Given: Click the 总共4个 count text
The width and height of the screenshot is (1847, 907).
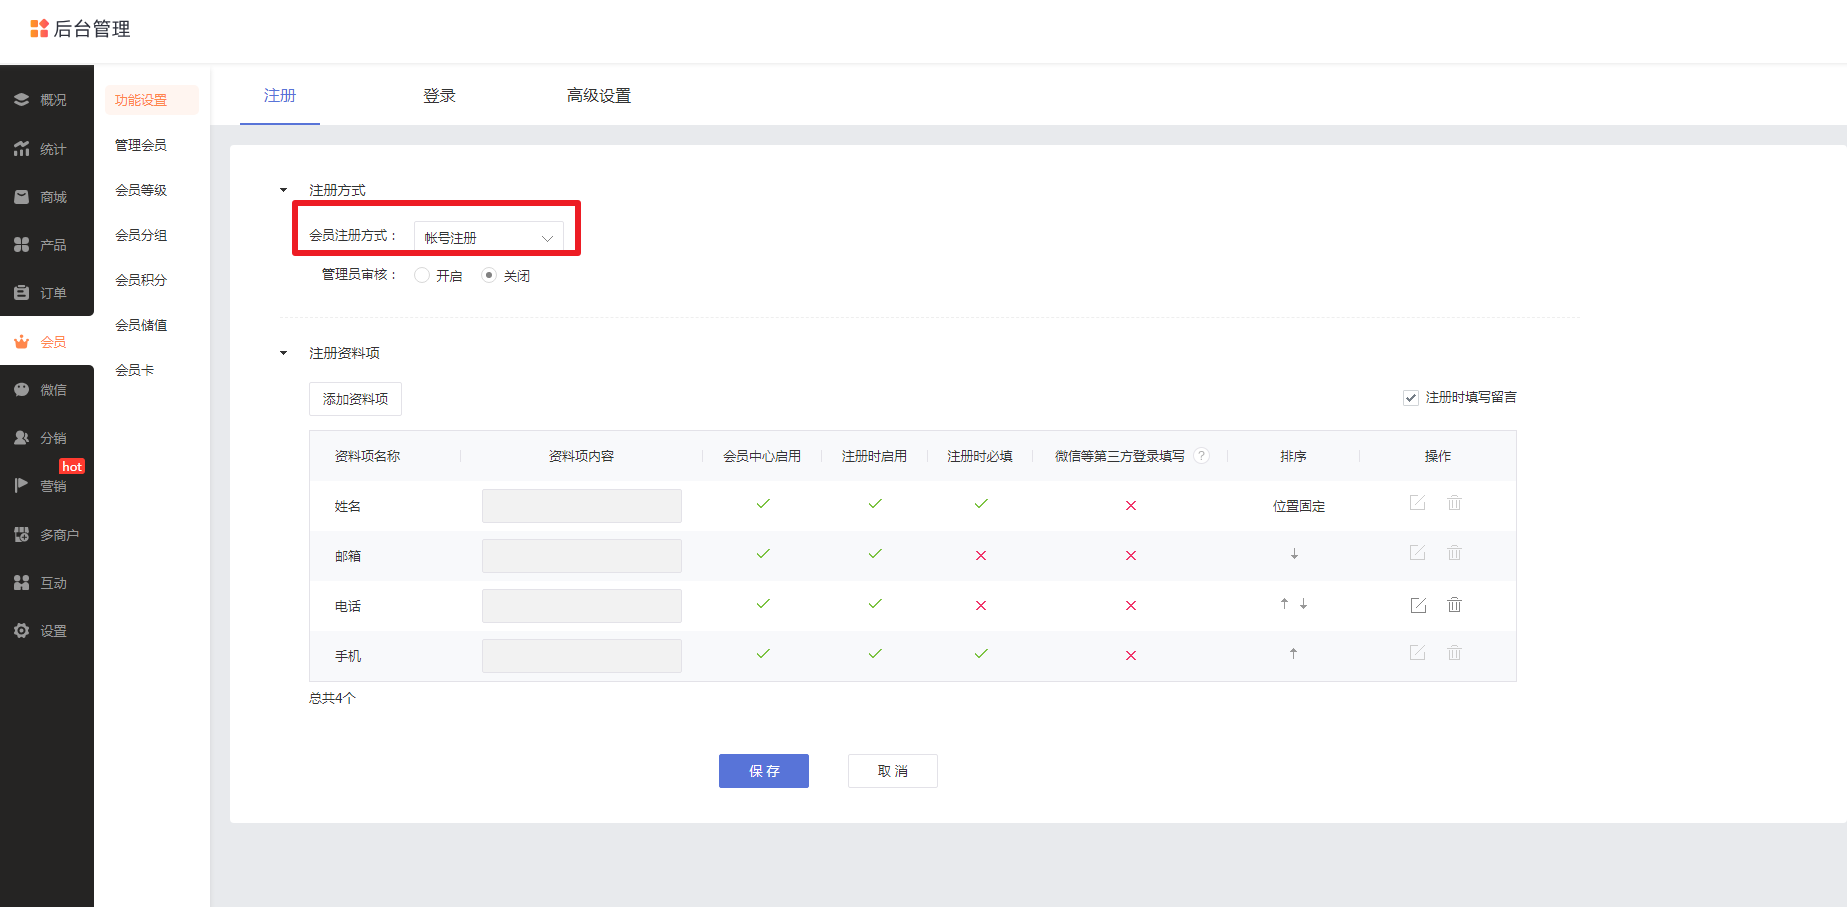Looking at the screenshot, I should point(332,698).
